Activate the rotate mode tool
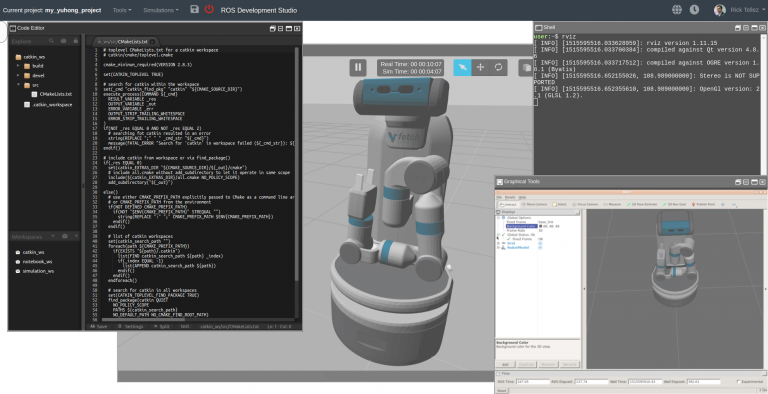 click(498, 68)
